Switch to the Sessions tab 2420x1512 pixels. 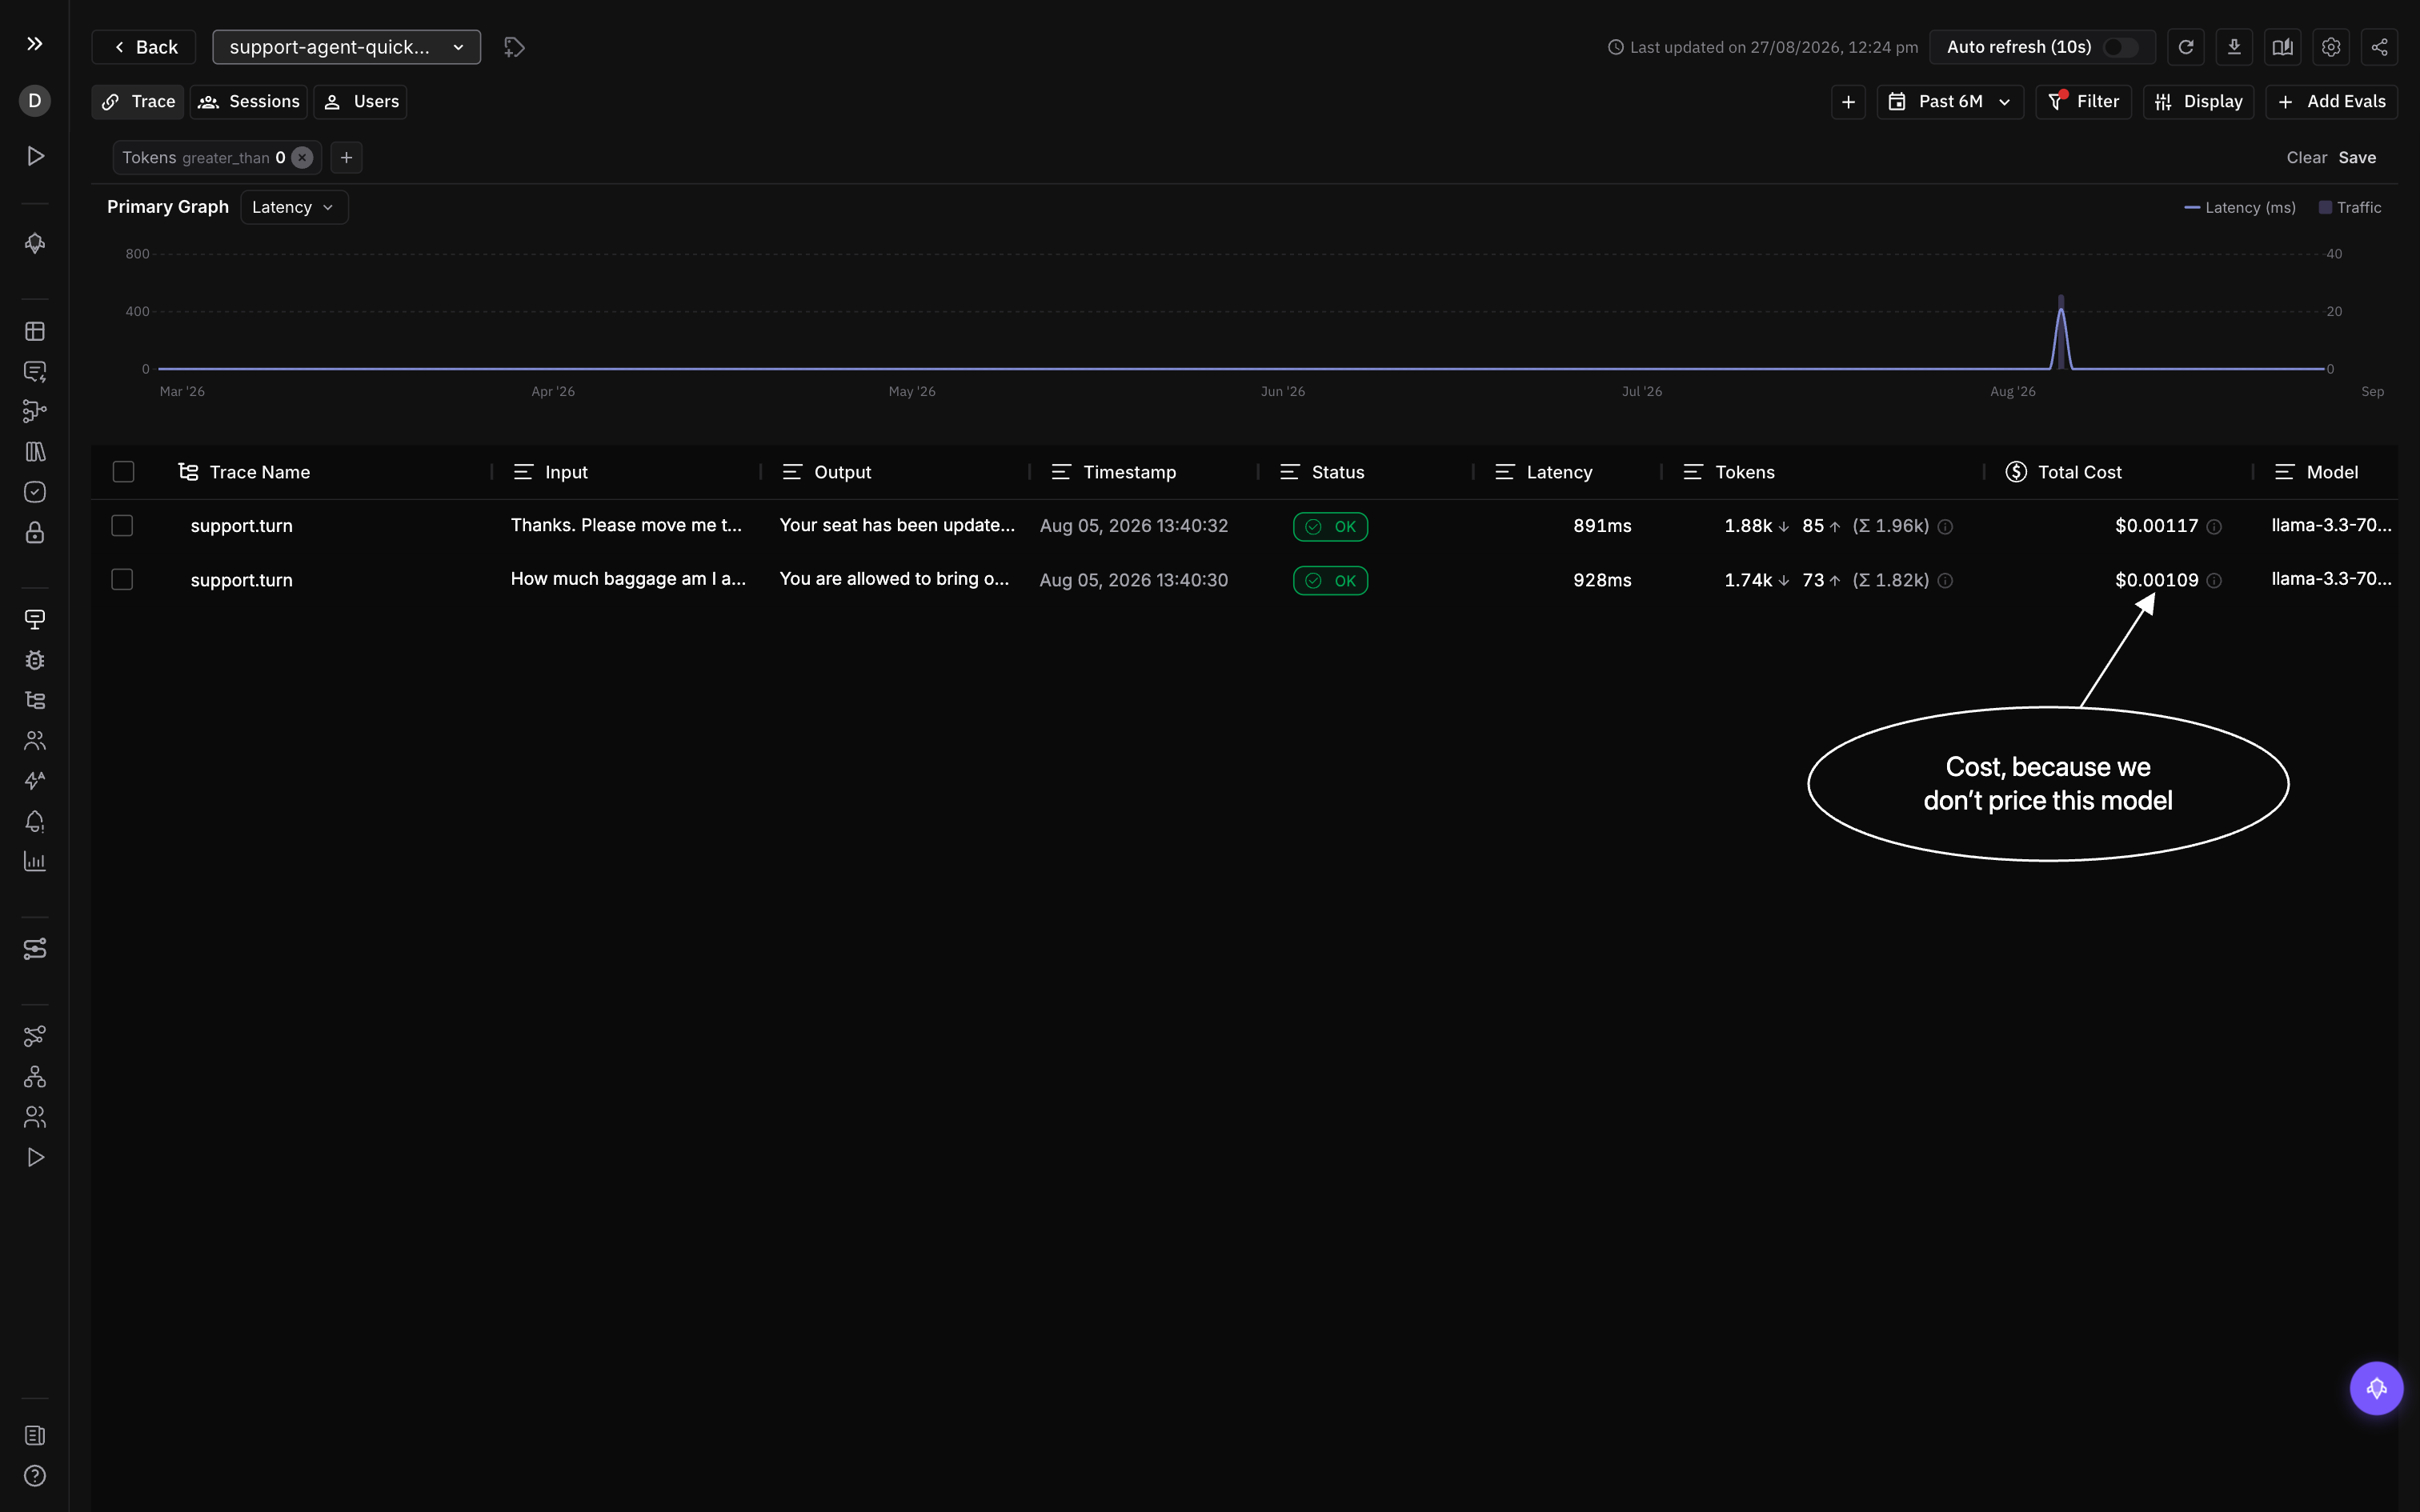coord(249,102)
